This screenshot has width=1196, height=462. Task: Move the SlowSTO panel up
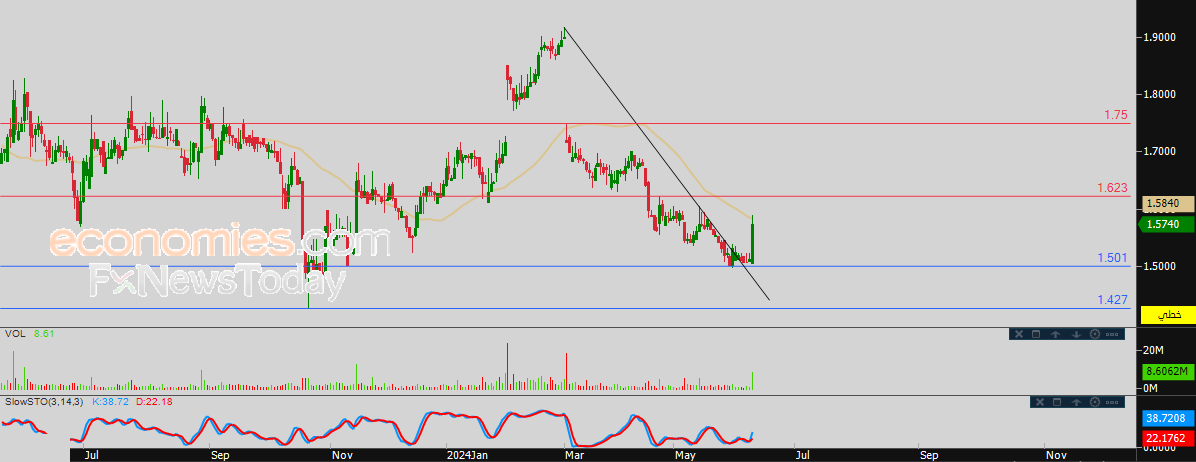coord(1076,402)
